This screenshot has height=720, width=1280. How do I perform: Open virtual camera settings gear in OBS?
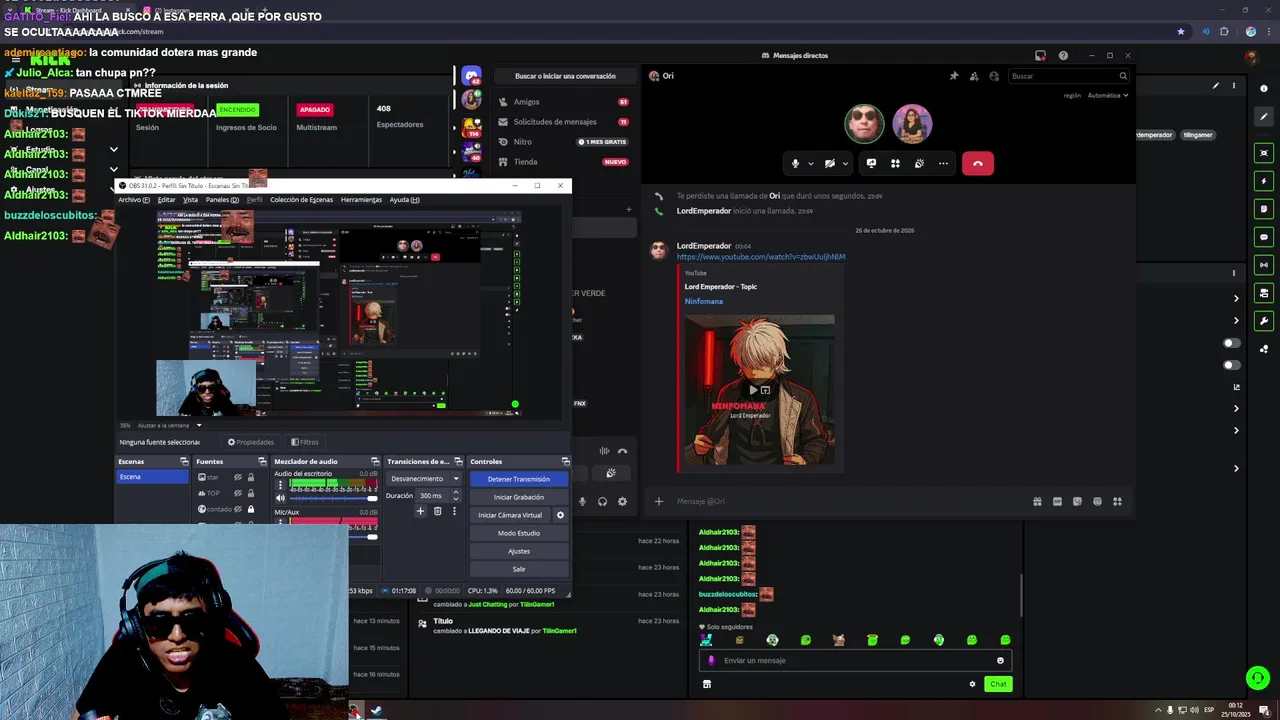[x=560, y=515]
